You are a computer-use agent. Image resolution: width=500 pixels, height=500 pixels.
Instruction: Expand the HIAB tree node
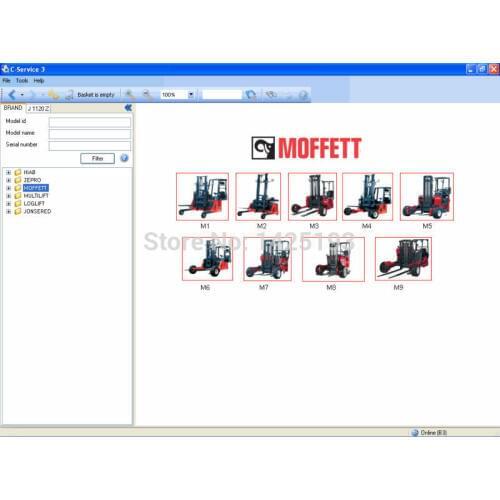tap(9, 172)
